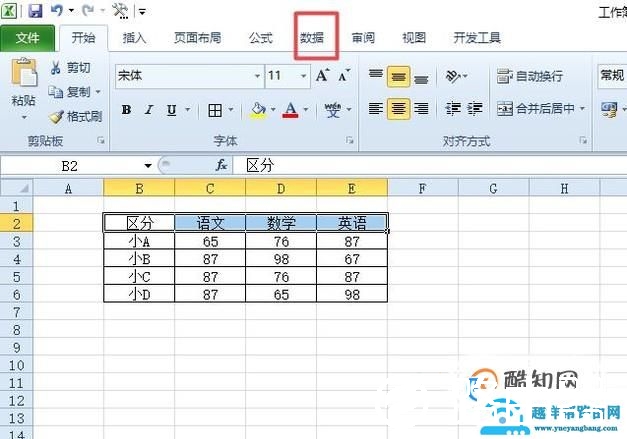This screenshot has width=627, height=439.
Task: Open alignment 对齐方式 dialog launcher
Action: coord(583,140)
